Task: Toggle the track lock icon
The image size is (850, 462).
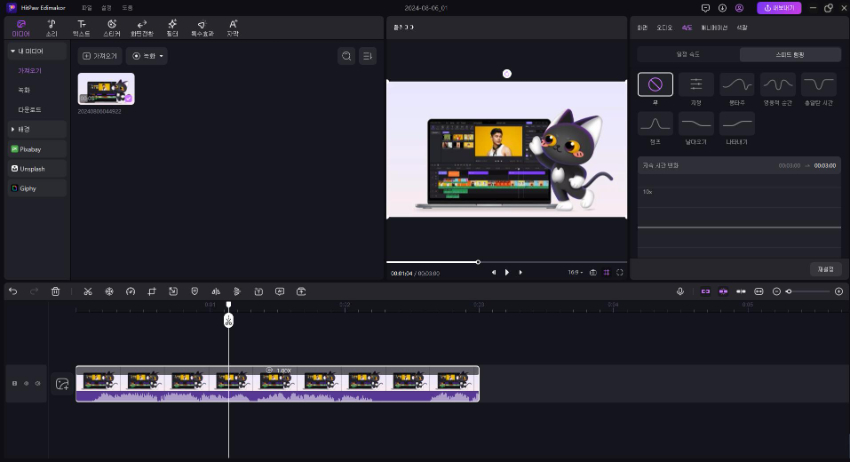Action: coord(14,383)
